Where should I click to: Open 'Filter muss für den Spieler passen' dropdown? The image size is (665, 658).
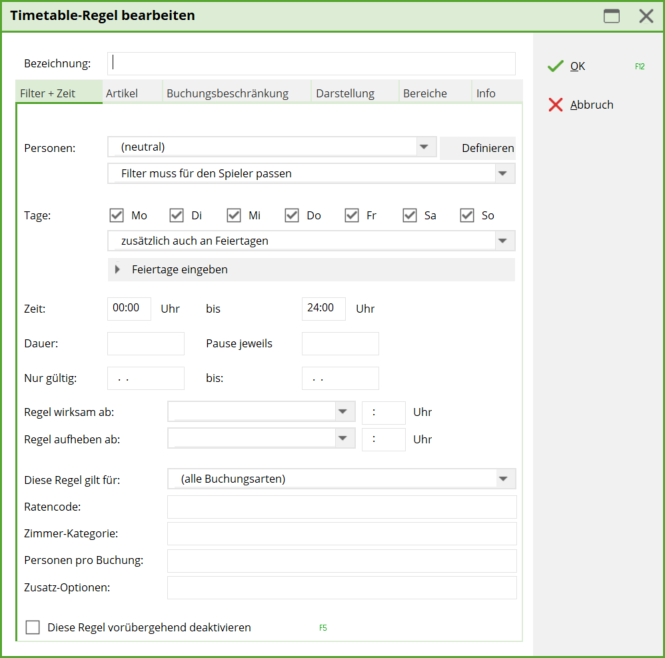click(503, 174)
